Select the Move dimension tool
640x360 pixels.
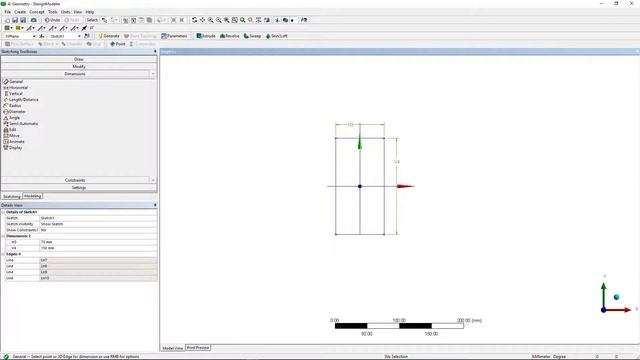pyautogui.click(x=11, y=136)
